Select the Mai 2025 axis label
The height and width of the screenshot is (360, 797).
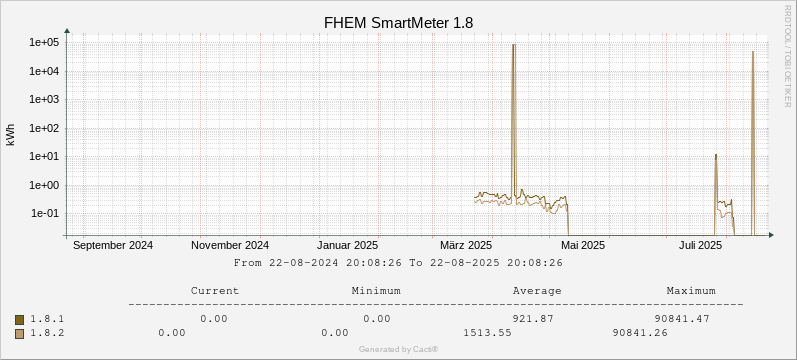(x=583, y=245)
